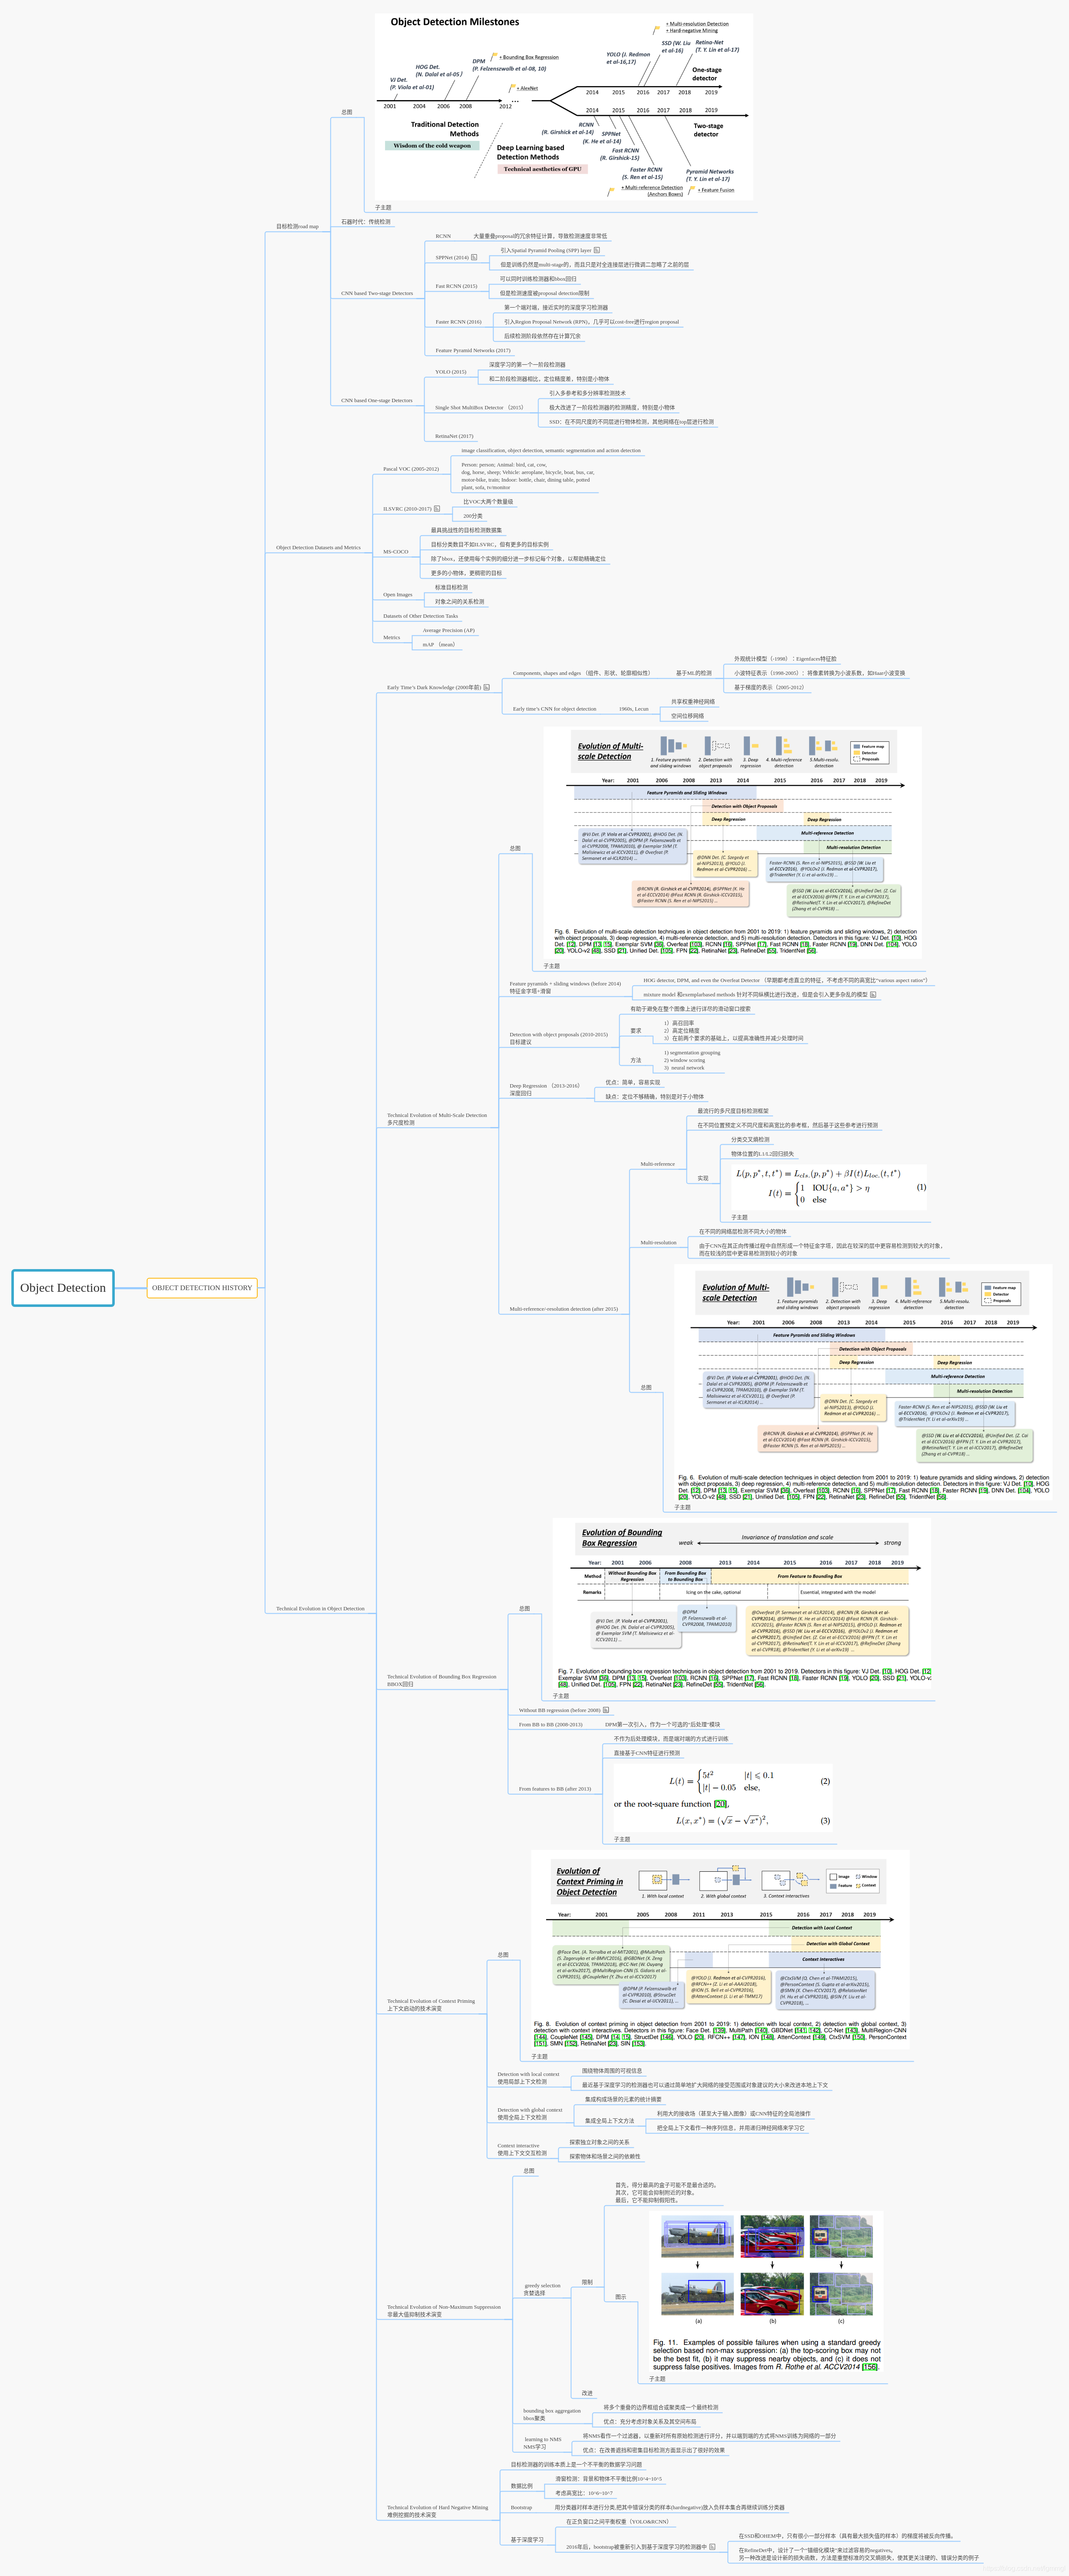Select Technical Evolution of Bounding Box Regression
The height and width of the screenshot is (2576, 1069).
tap(441, 1680)
